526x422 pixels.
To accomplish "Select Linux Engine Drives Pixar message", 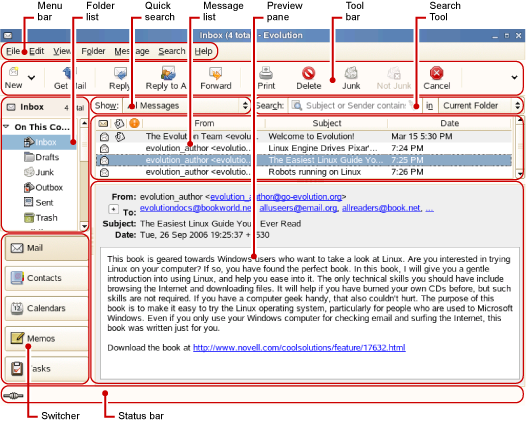I will pos(304,148).
